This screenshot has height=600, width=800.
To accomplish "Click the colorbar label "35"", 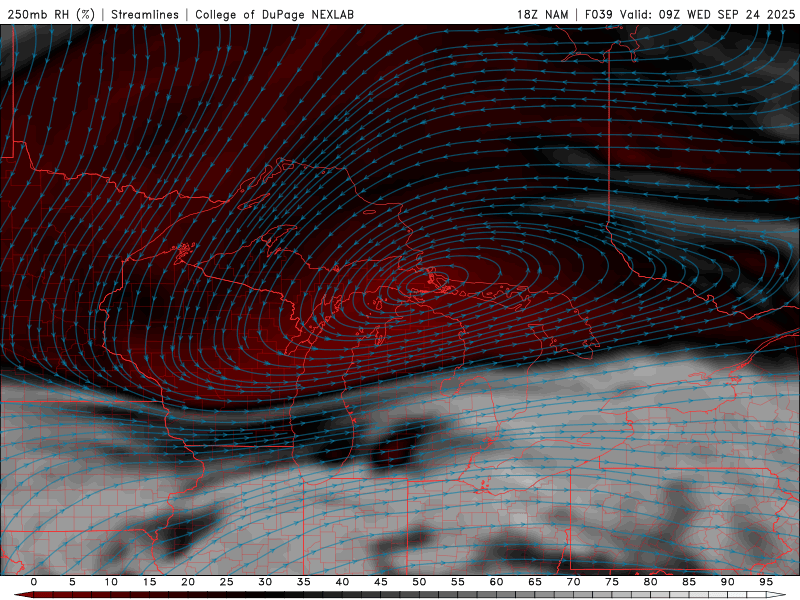I will coord(304,582).
